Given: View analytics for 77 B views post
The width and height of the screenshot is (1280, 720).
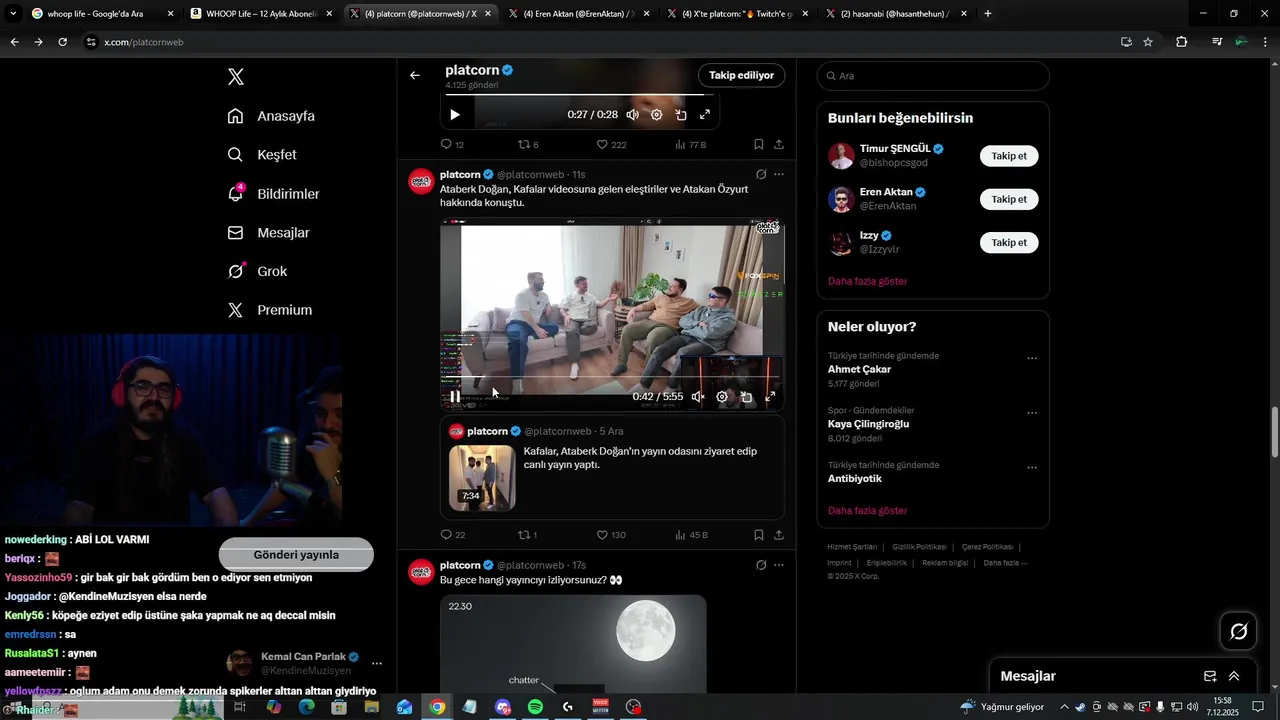Looking at the screenshot, I should click(691, 145).
